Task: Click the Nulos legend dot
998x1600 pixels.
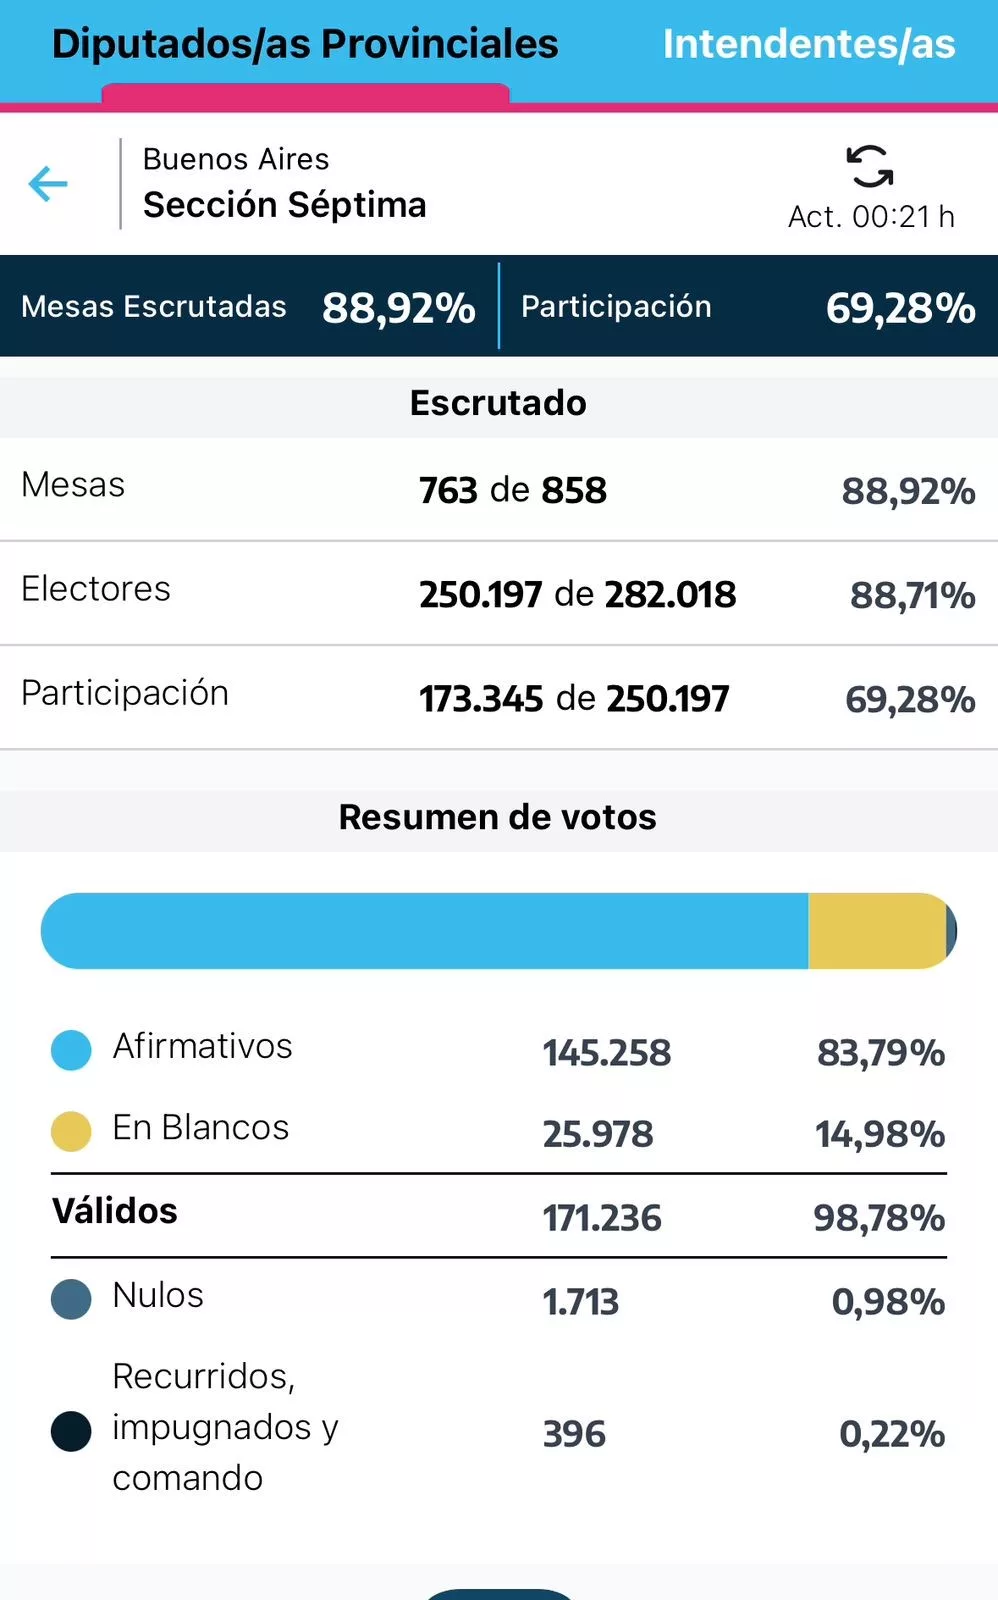Action: (71, 1299)
